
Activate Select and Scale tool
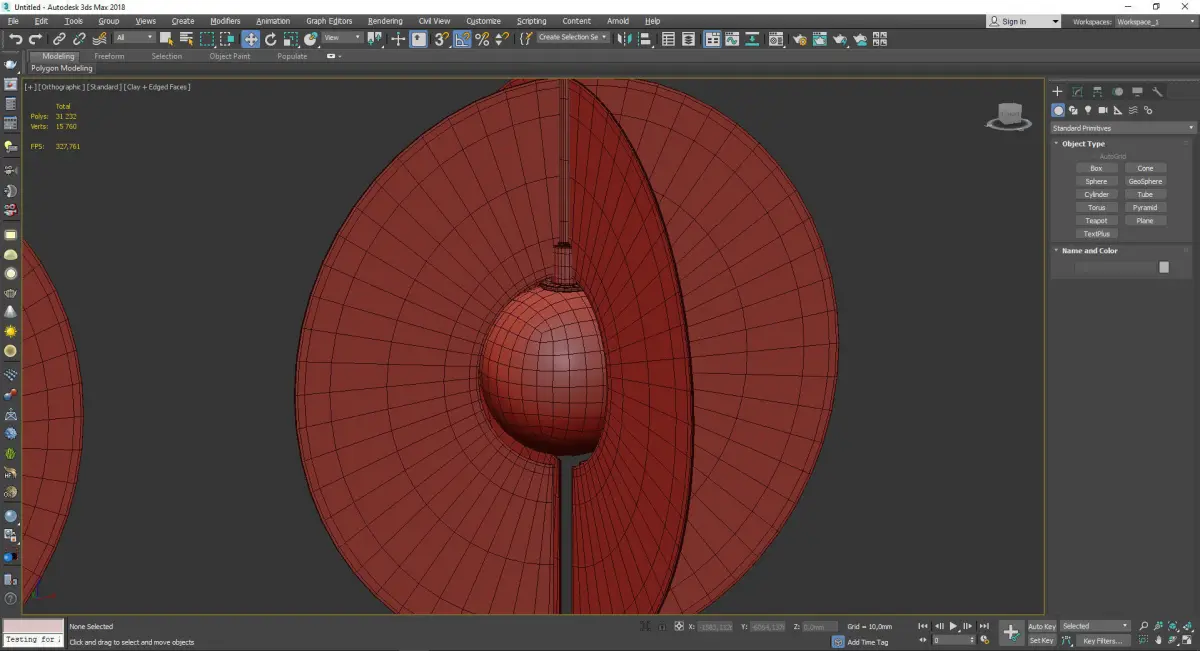(290, 39)
